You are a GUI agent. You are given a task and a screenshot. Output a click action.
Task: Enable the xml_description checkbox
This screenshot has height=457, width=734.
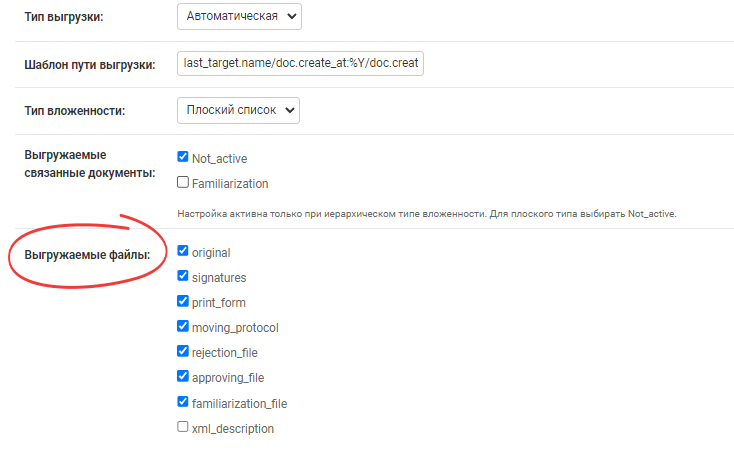[183, 427]
